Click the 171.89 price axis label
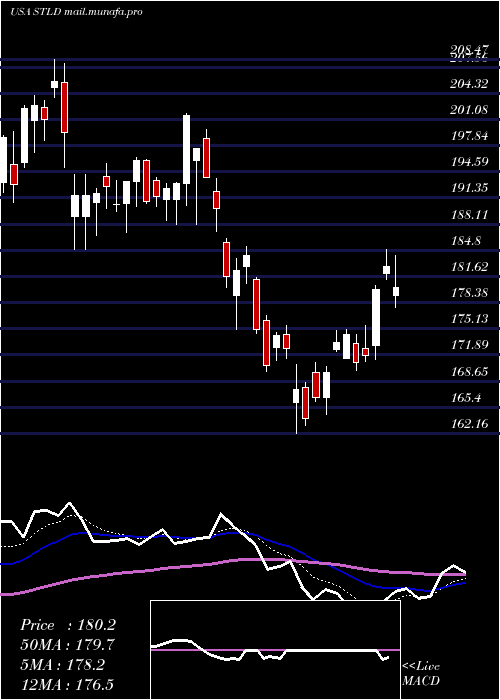This screenshot has height=700, width=500. [469, 345]
